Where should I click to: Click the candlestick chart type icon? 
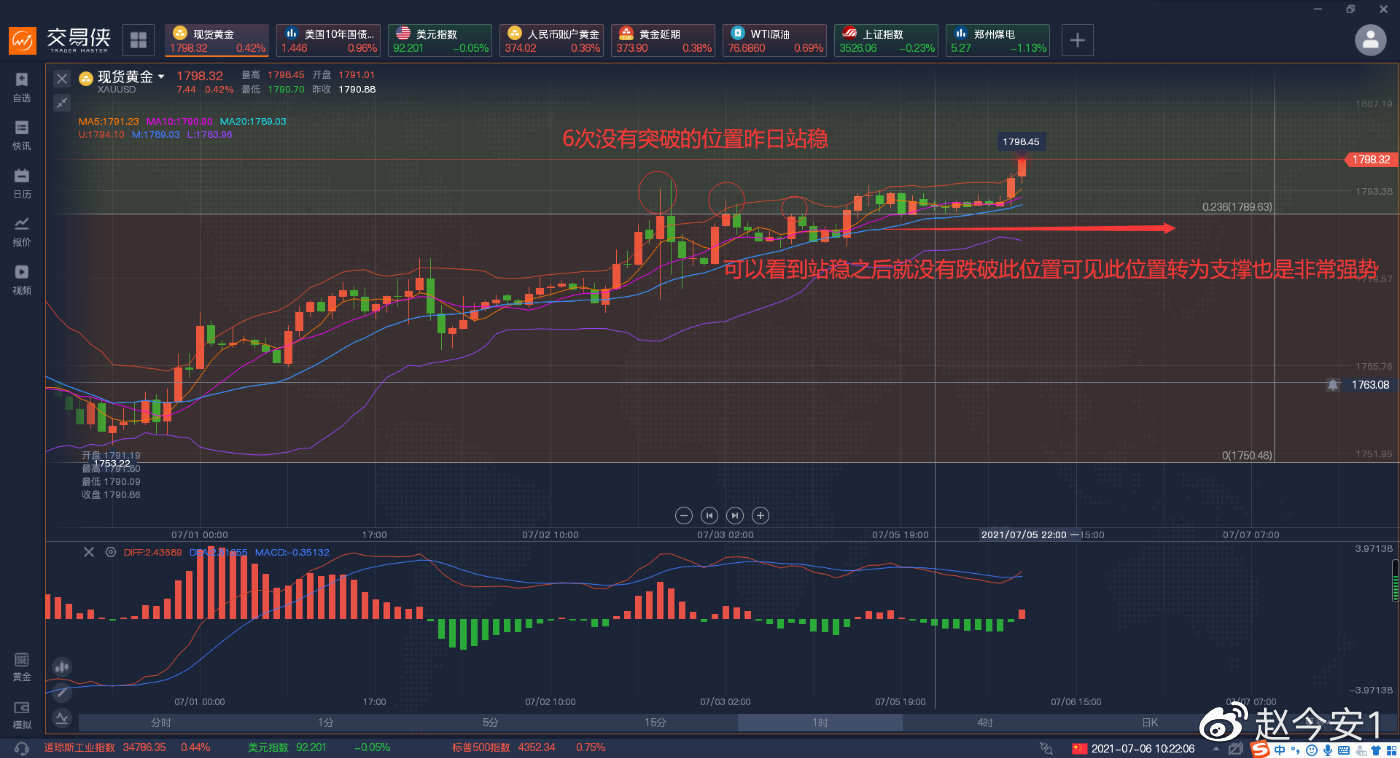click(62, 666)
